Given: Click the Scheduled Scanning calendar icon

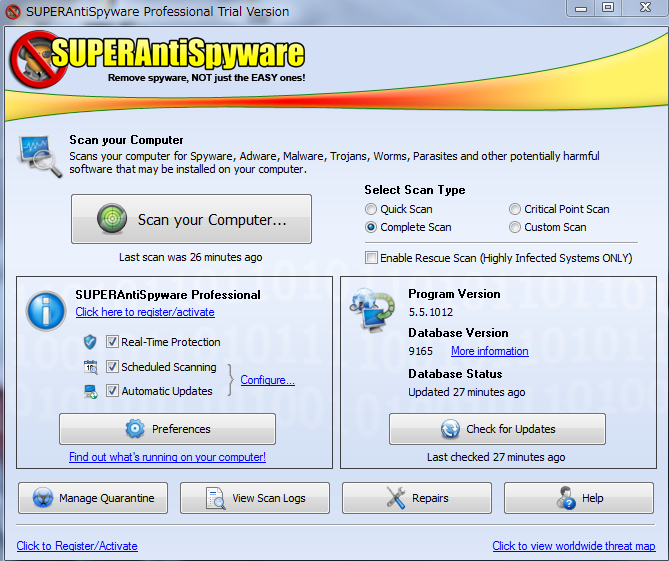Looking at the screenshot, I should (91, 367).
